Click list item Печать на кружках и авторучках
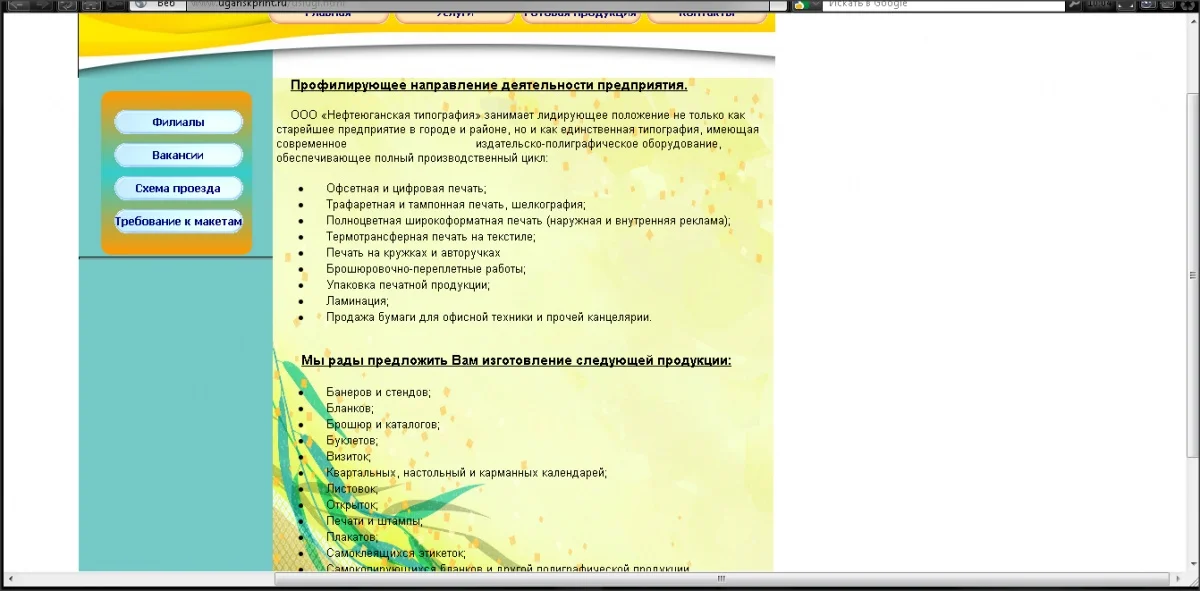 coord(413,252)
